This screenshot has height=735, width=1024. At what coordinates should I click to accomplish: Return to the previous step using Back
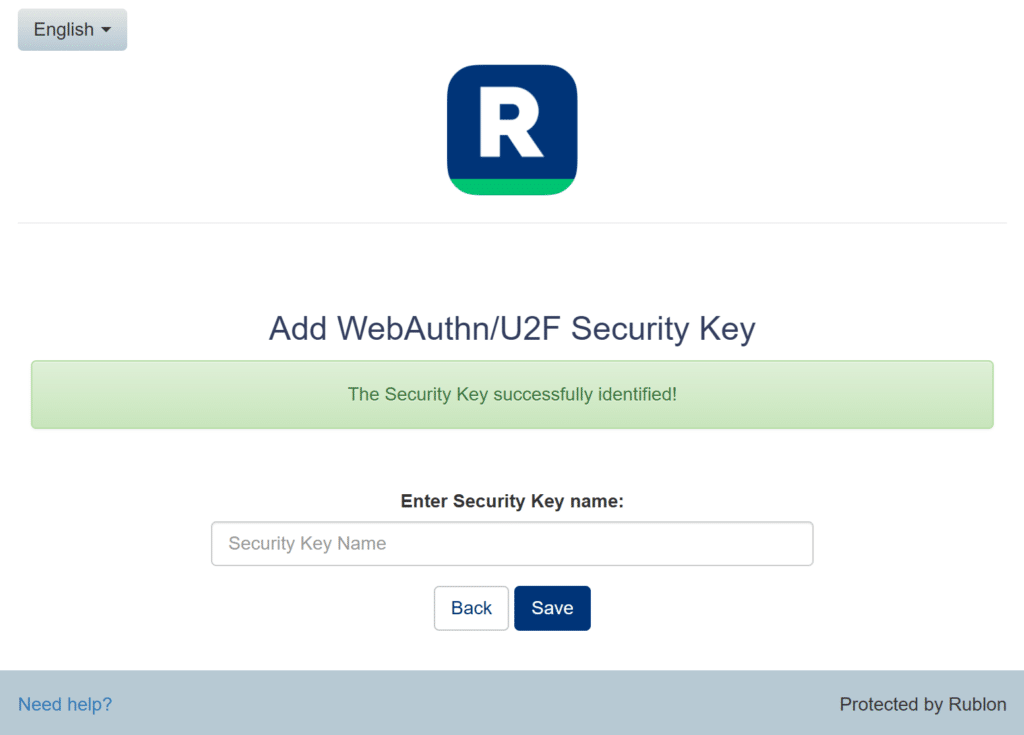coord(471,607)
